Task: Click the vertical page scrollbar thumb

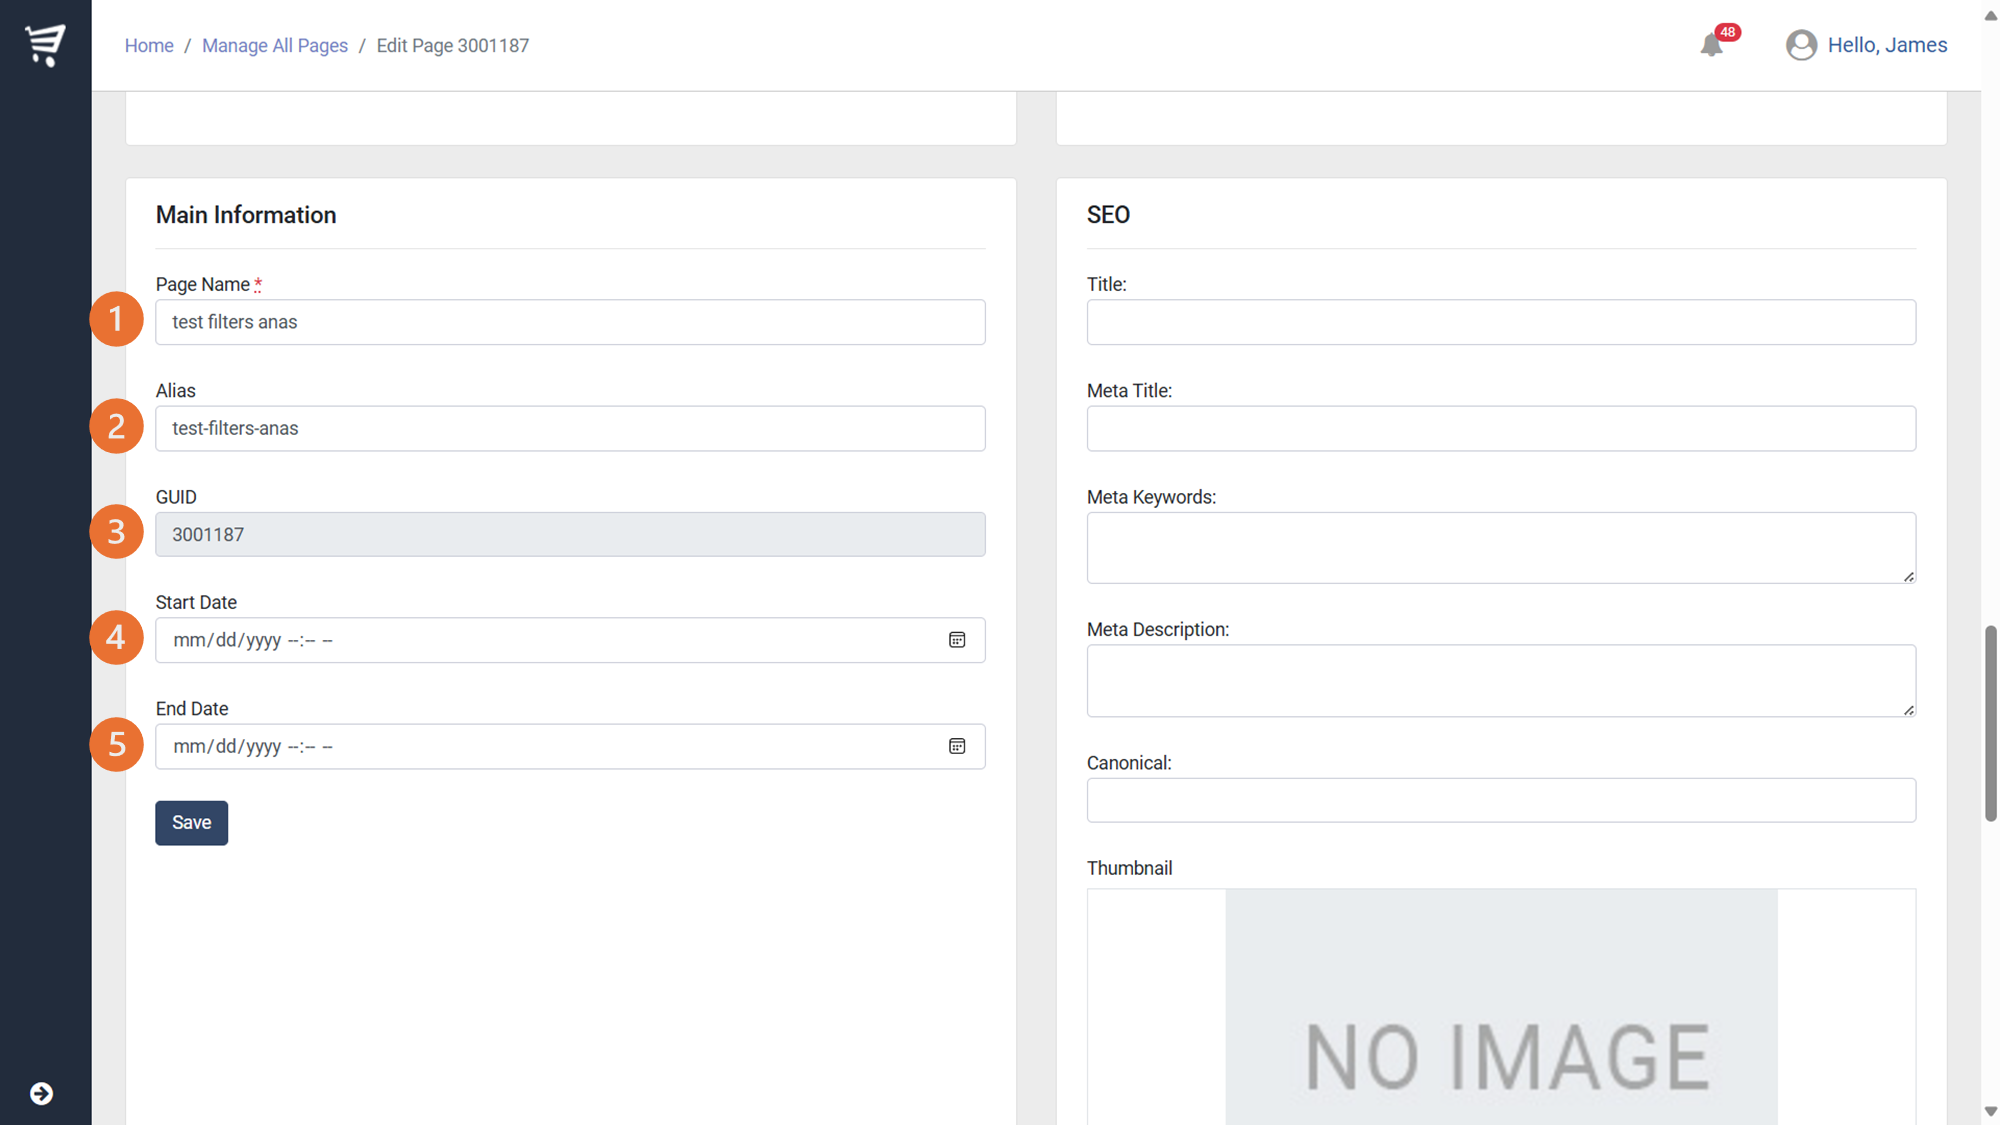Action: 1990,722
